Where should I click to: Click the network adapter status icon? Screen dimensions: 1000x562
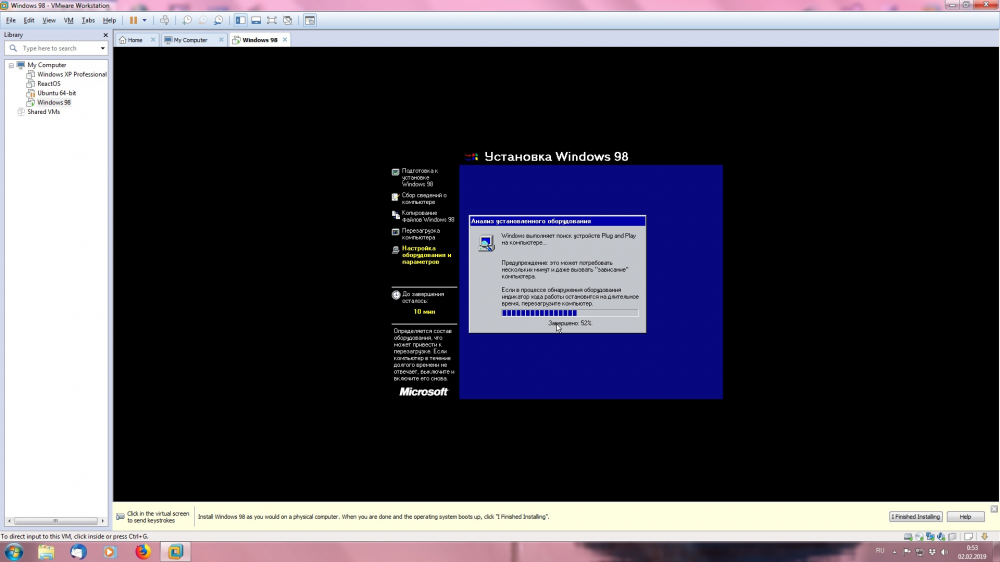(x=930, y=536)
